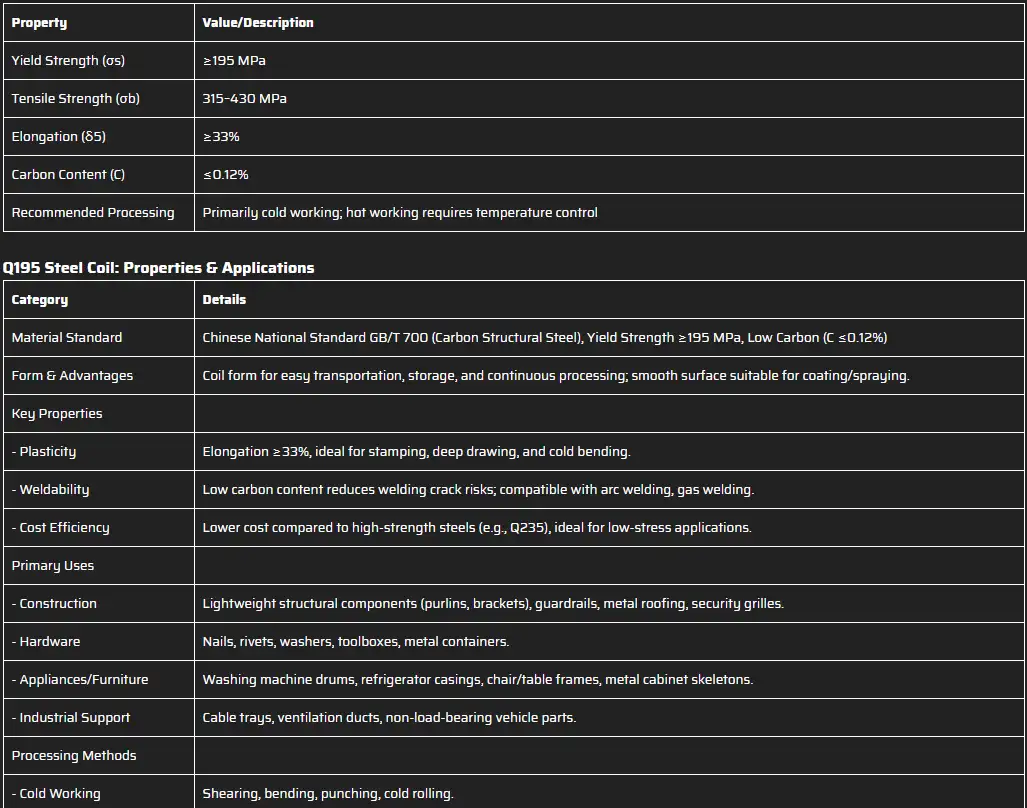The width and height of the screenshot is (1027, 808).
Task: Click the "Category" column header
Action: [x=40, y=299]
